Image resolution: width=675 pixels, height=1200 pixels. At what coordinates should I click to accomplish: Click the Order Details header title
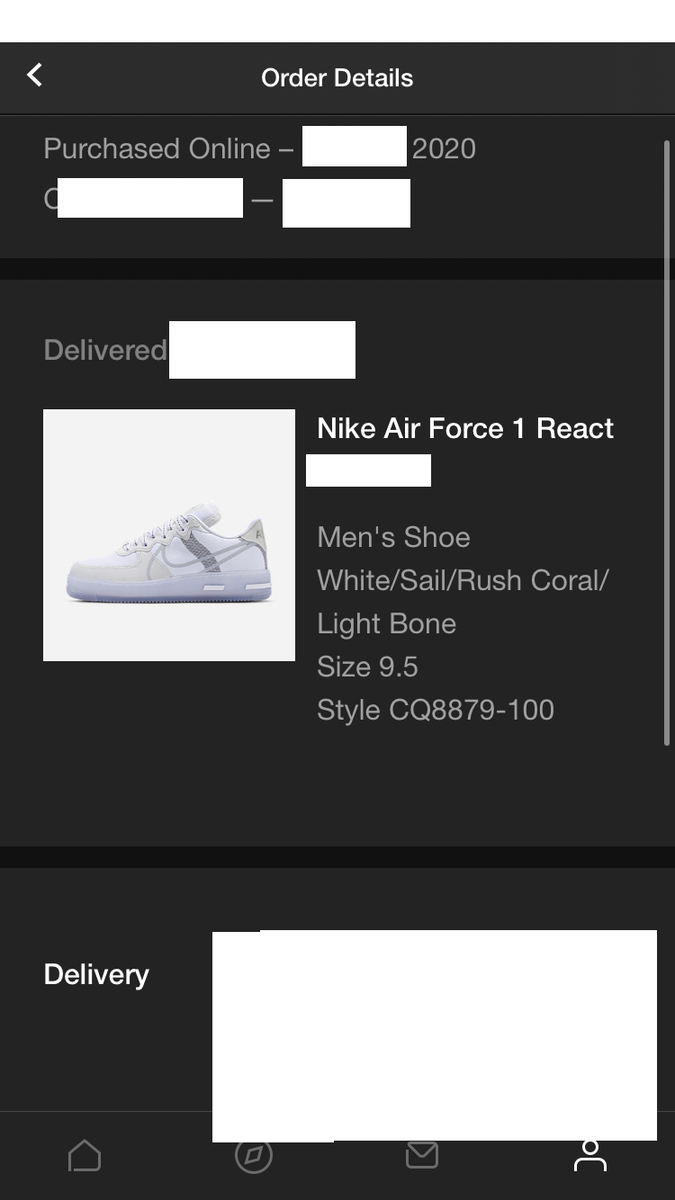pyautogui.click(x=337, y=78)
